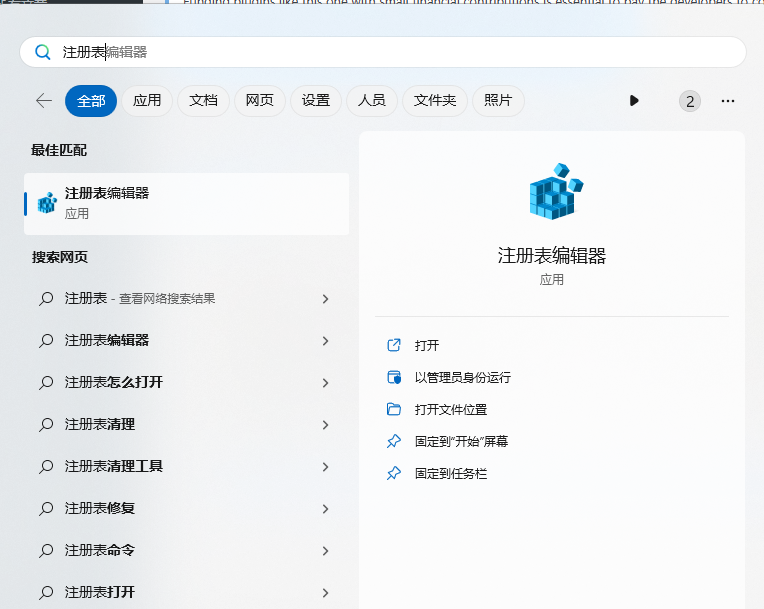The image size is (764, 609).
Task: Click search icon beside 注册表修复
Action: (46, 509)
